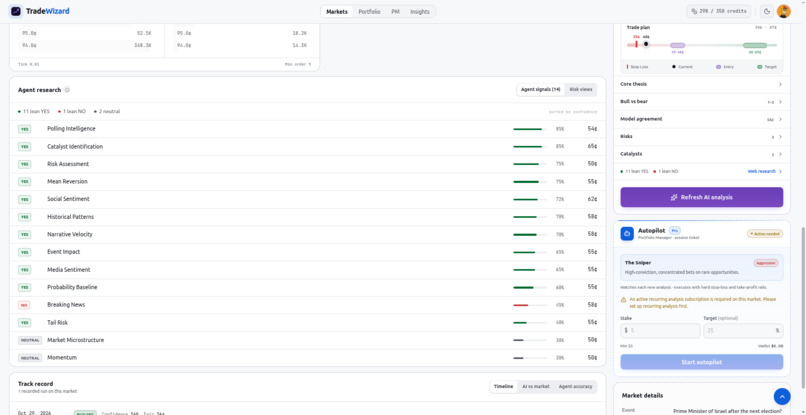Click the Aggressive risk tag
The image size is (806, 415).
pyautogui.click(x=766, y=263)
